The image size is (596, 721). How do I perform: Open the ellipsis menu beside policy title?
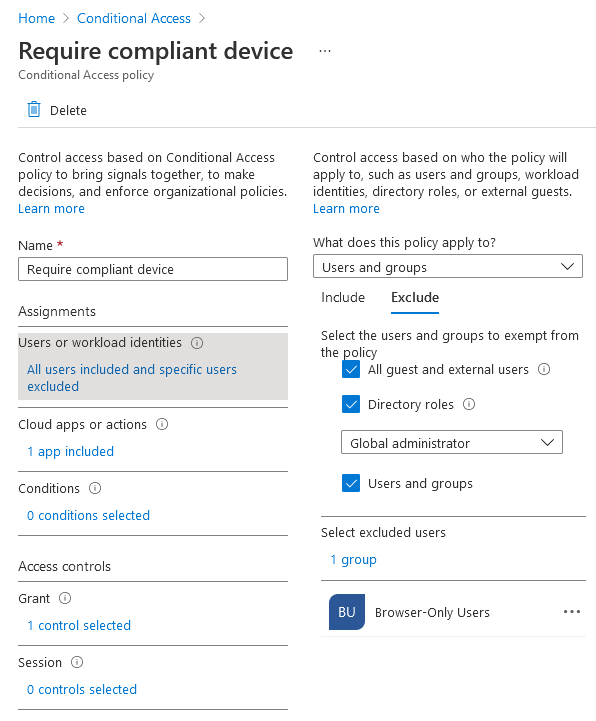[325, 51]
